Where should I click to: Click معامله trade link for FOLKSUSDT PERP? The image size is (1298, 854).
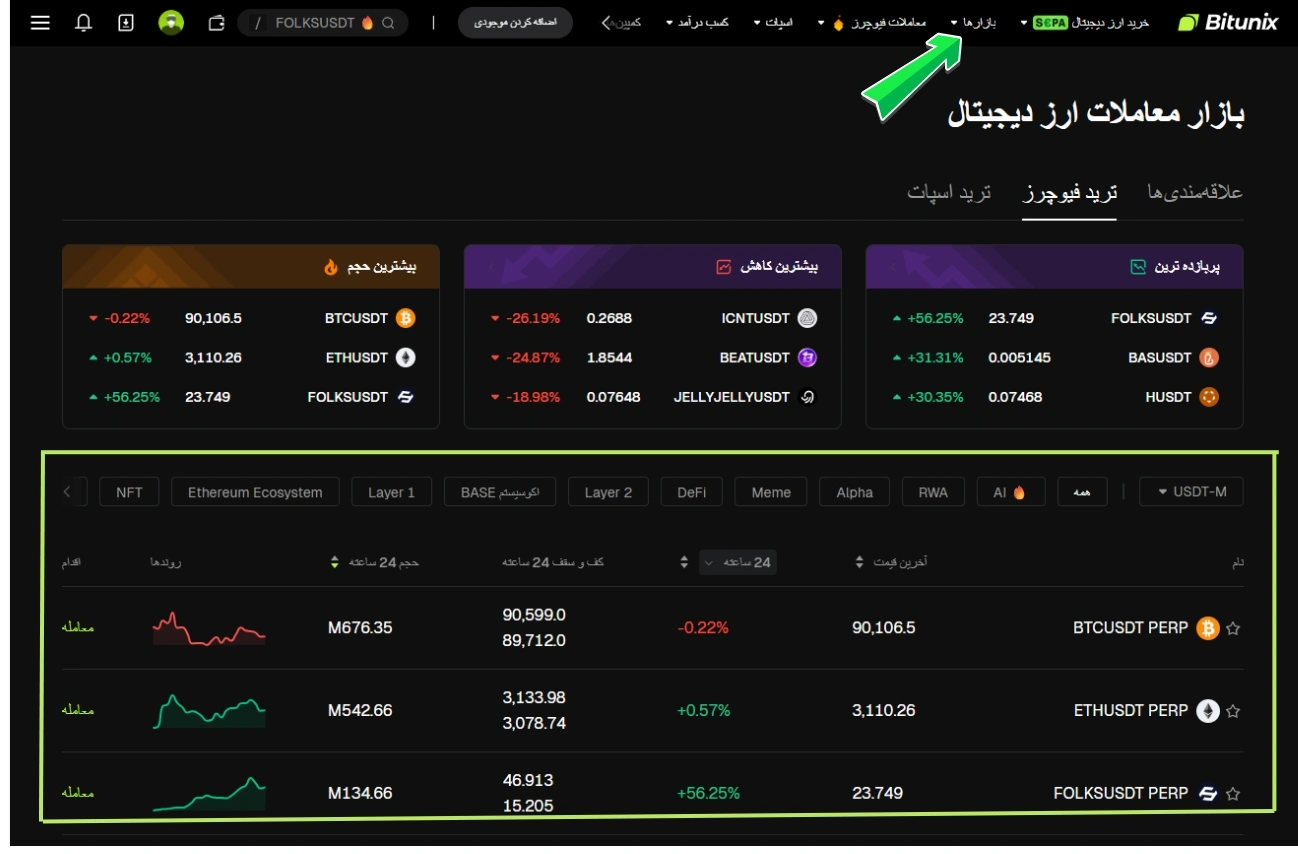coord(77,793)
